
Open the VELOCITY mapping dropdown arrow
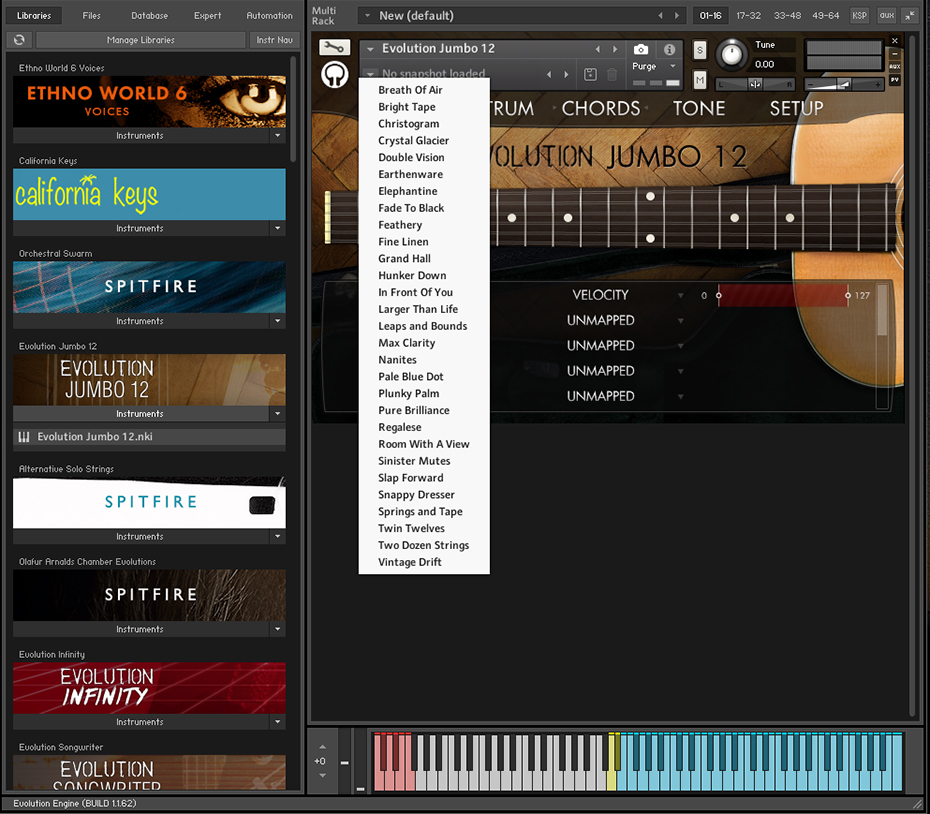click(681, 295)
